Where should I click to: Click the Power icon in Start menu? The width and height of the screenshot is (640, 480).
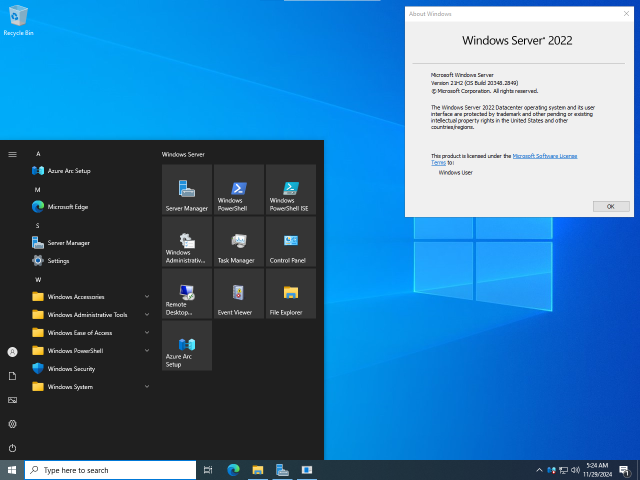coord(12,448)
